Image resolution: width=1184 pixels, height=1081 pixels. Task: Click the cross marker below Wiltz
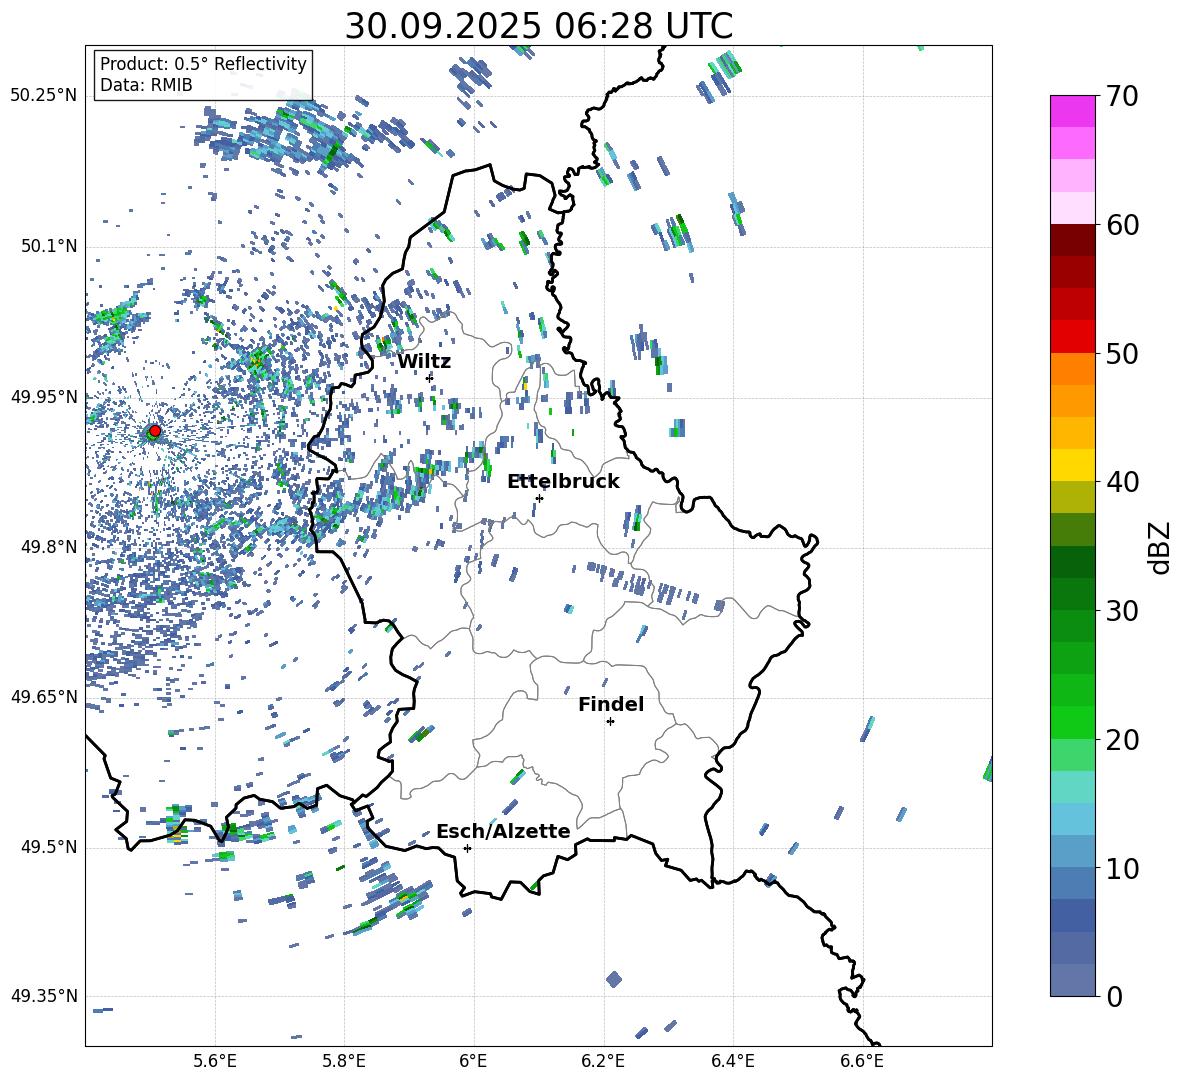pyautogui.click(x=430, y=377)
